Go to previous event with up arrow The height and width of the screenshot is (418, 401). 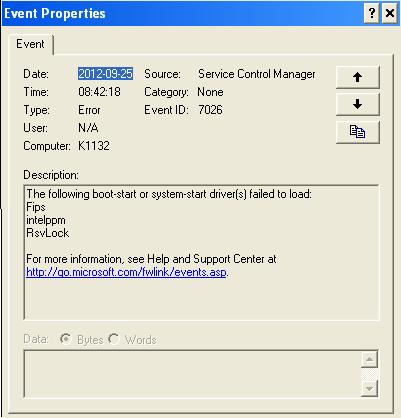pyautogui.click(x=357, y=77)
